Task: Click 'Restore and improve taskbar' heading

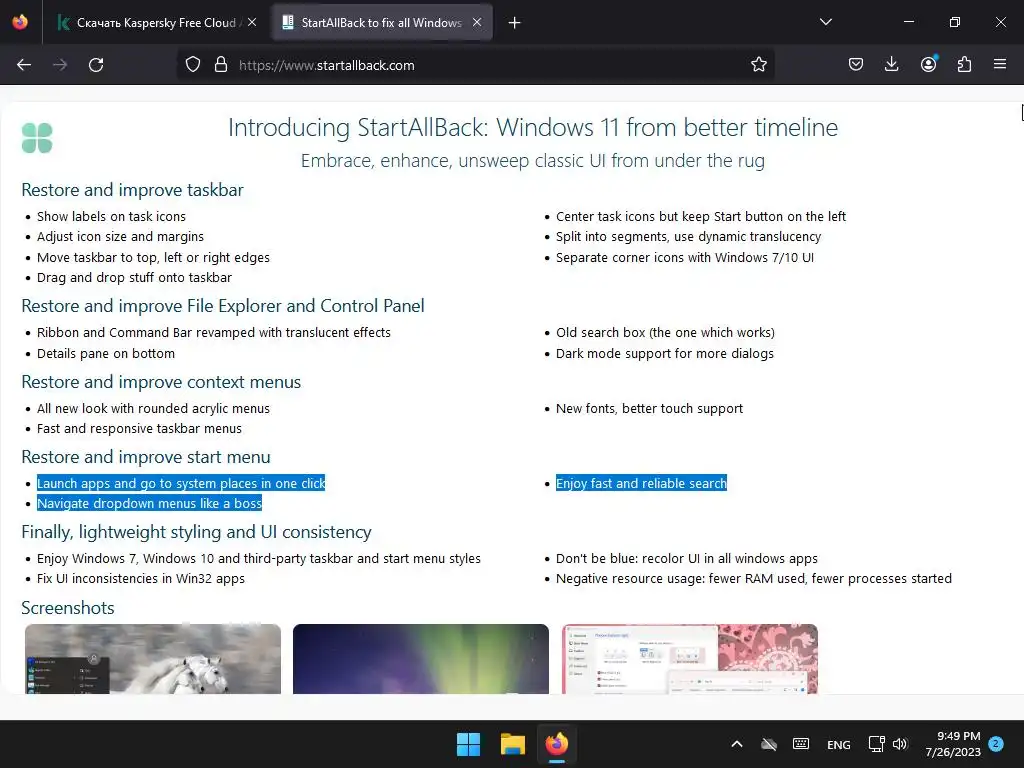Action: (133, 190)
